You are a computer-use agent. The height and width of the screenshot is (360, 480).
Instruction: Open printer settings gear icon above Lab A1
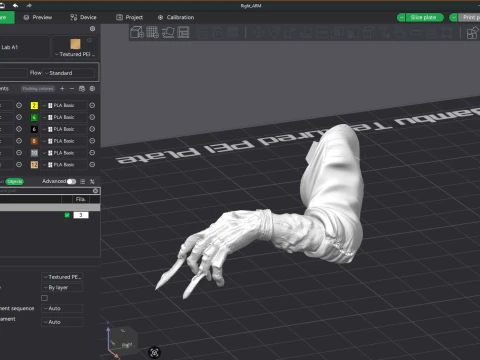pos(92,29)
